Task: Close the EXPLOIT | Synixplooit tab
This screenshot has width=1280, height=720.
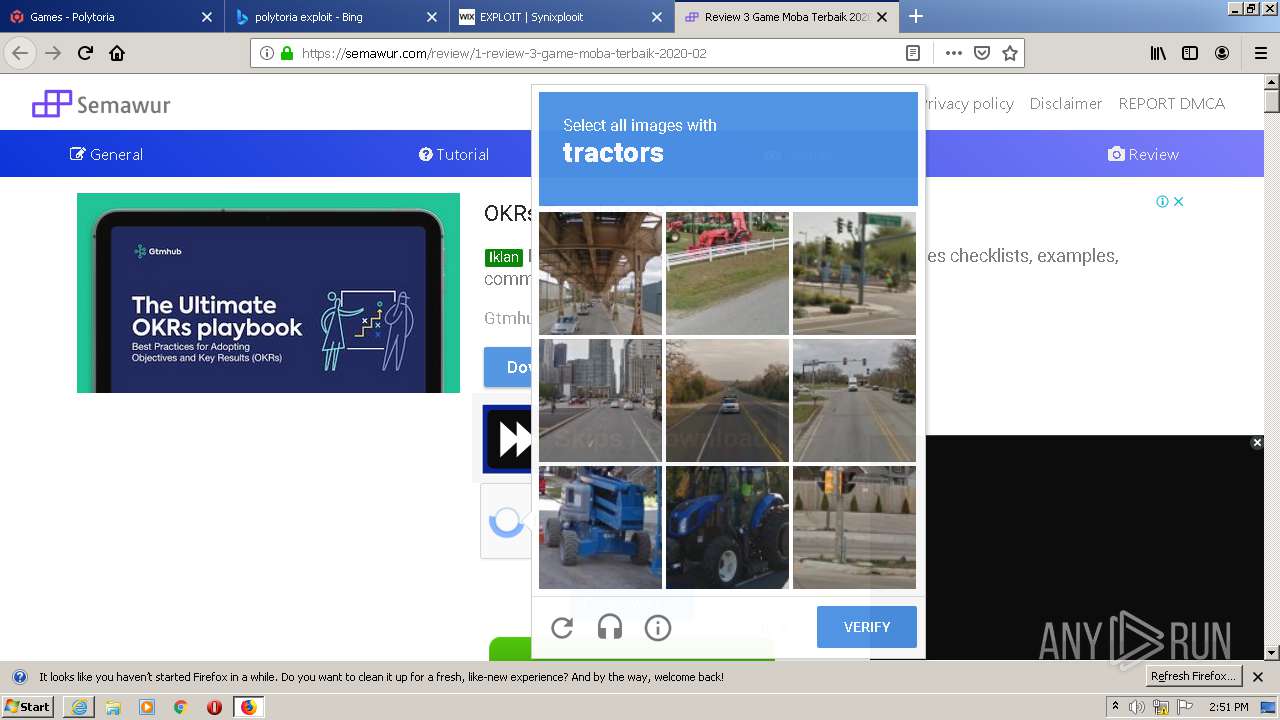Action: 656,17
